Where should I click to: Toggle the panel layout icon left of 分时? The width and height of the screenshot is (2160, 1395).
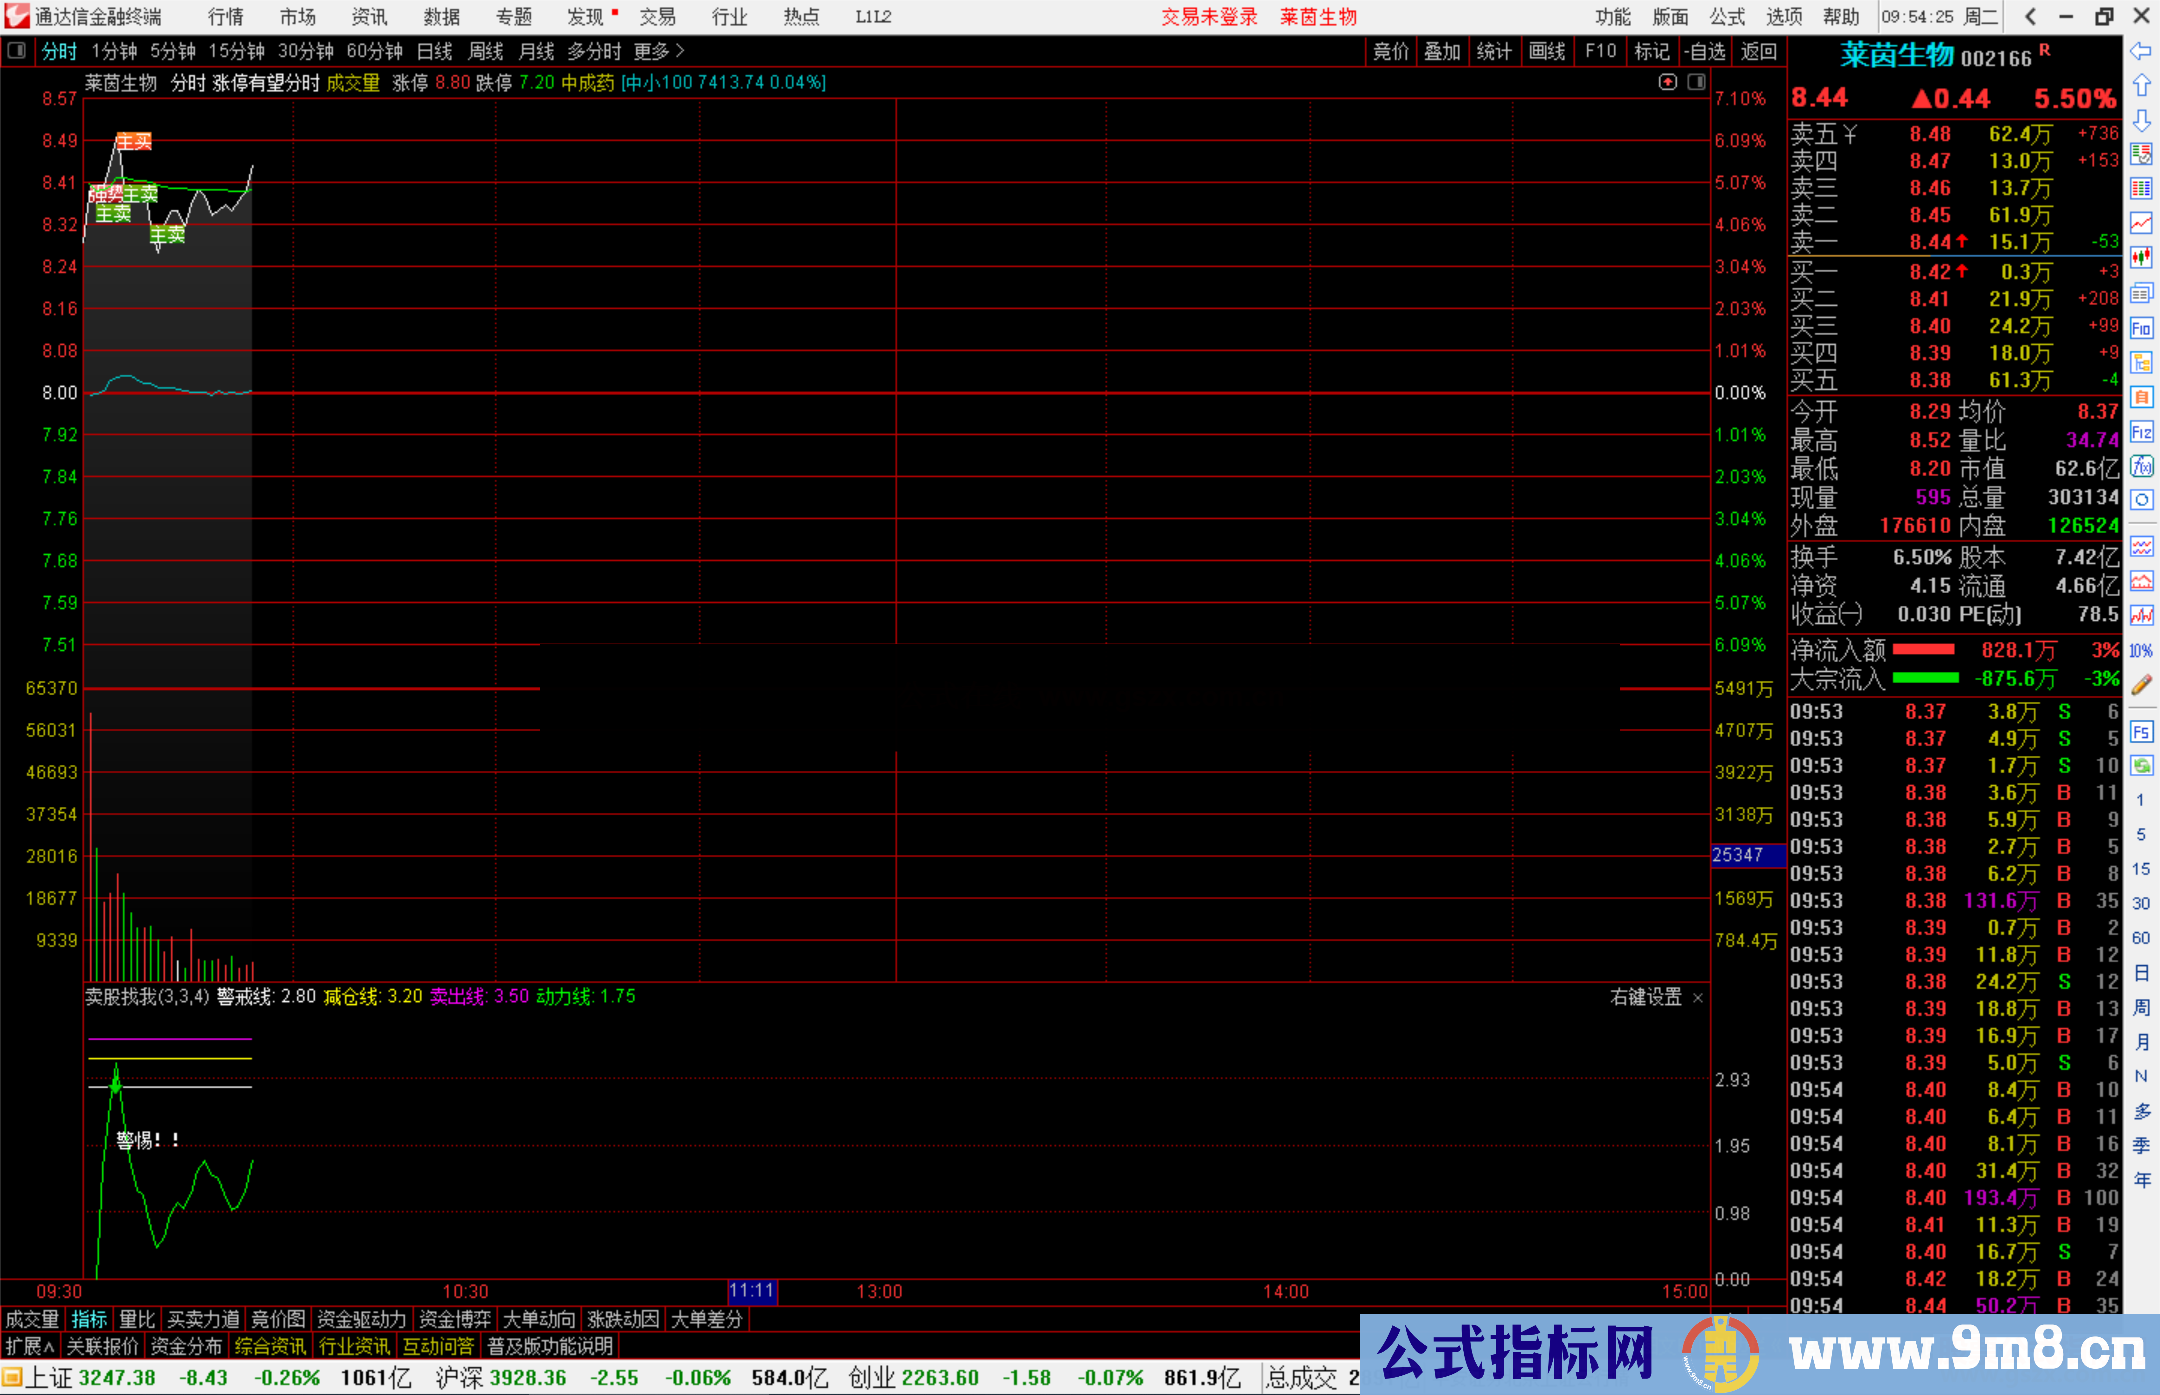point(17,51)
